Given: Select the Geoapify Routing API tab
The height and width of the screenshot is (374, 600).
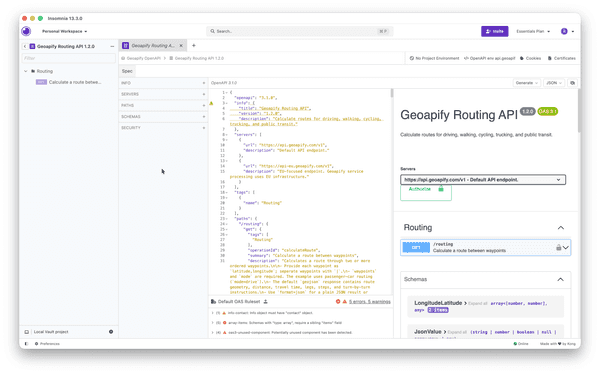Looking at the screenshot, I should 152,46.
